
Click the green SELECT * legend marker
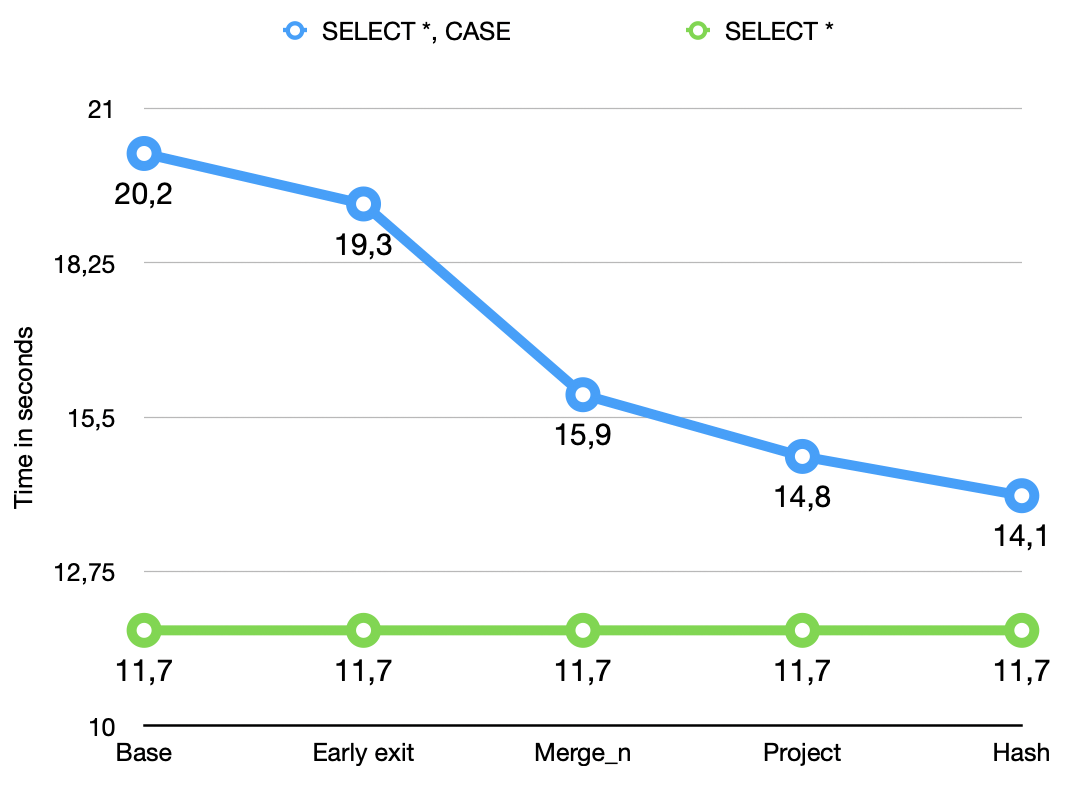[696, 31]
